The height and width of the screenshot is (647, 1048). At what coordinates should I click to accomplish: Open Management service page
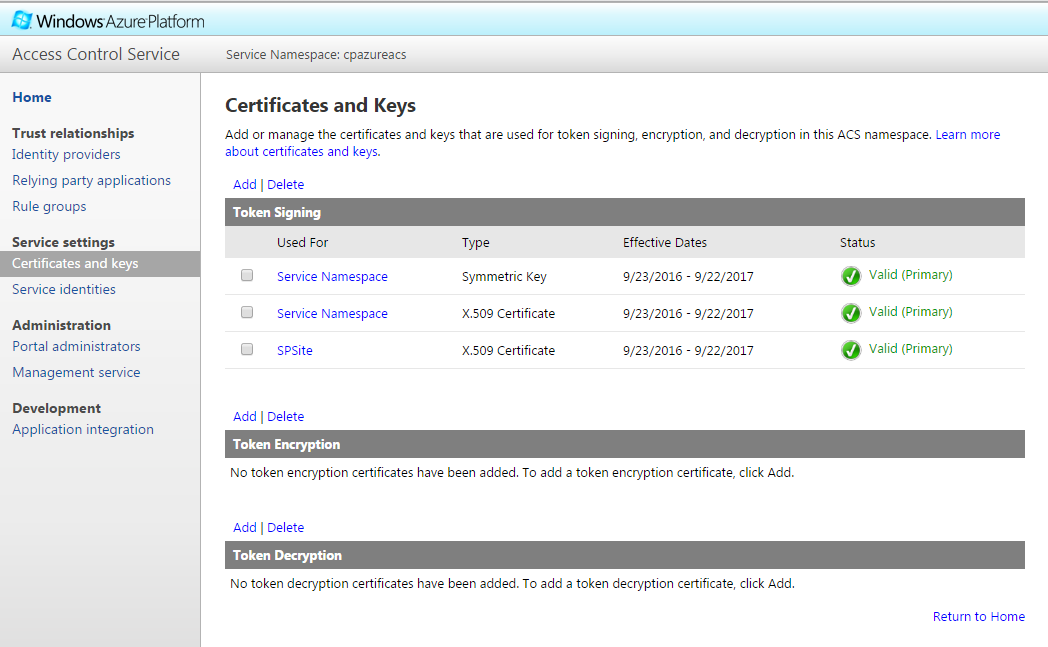(76, 372)
